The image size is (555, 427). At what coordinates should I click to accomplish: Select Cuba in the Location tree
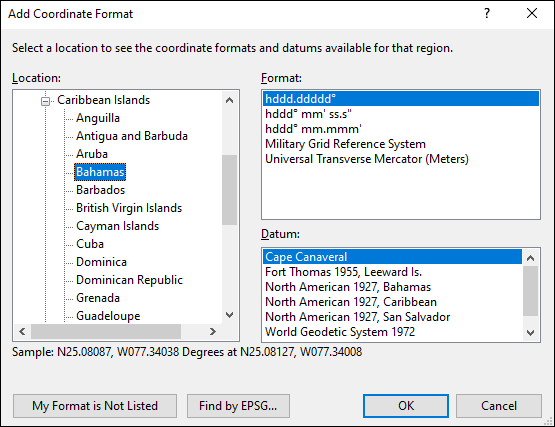point(90,244)
